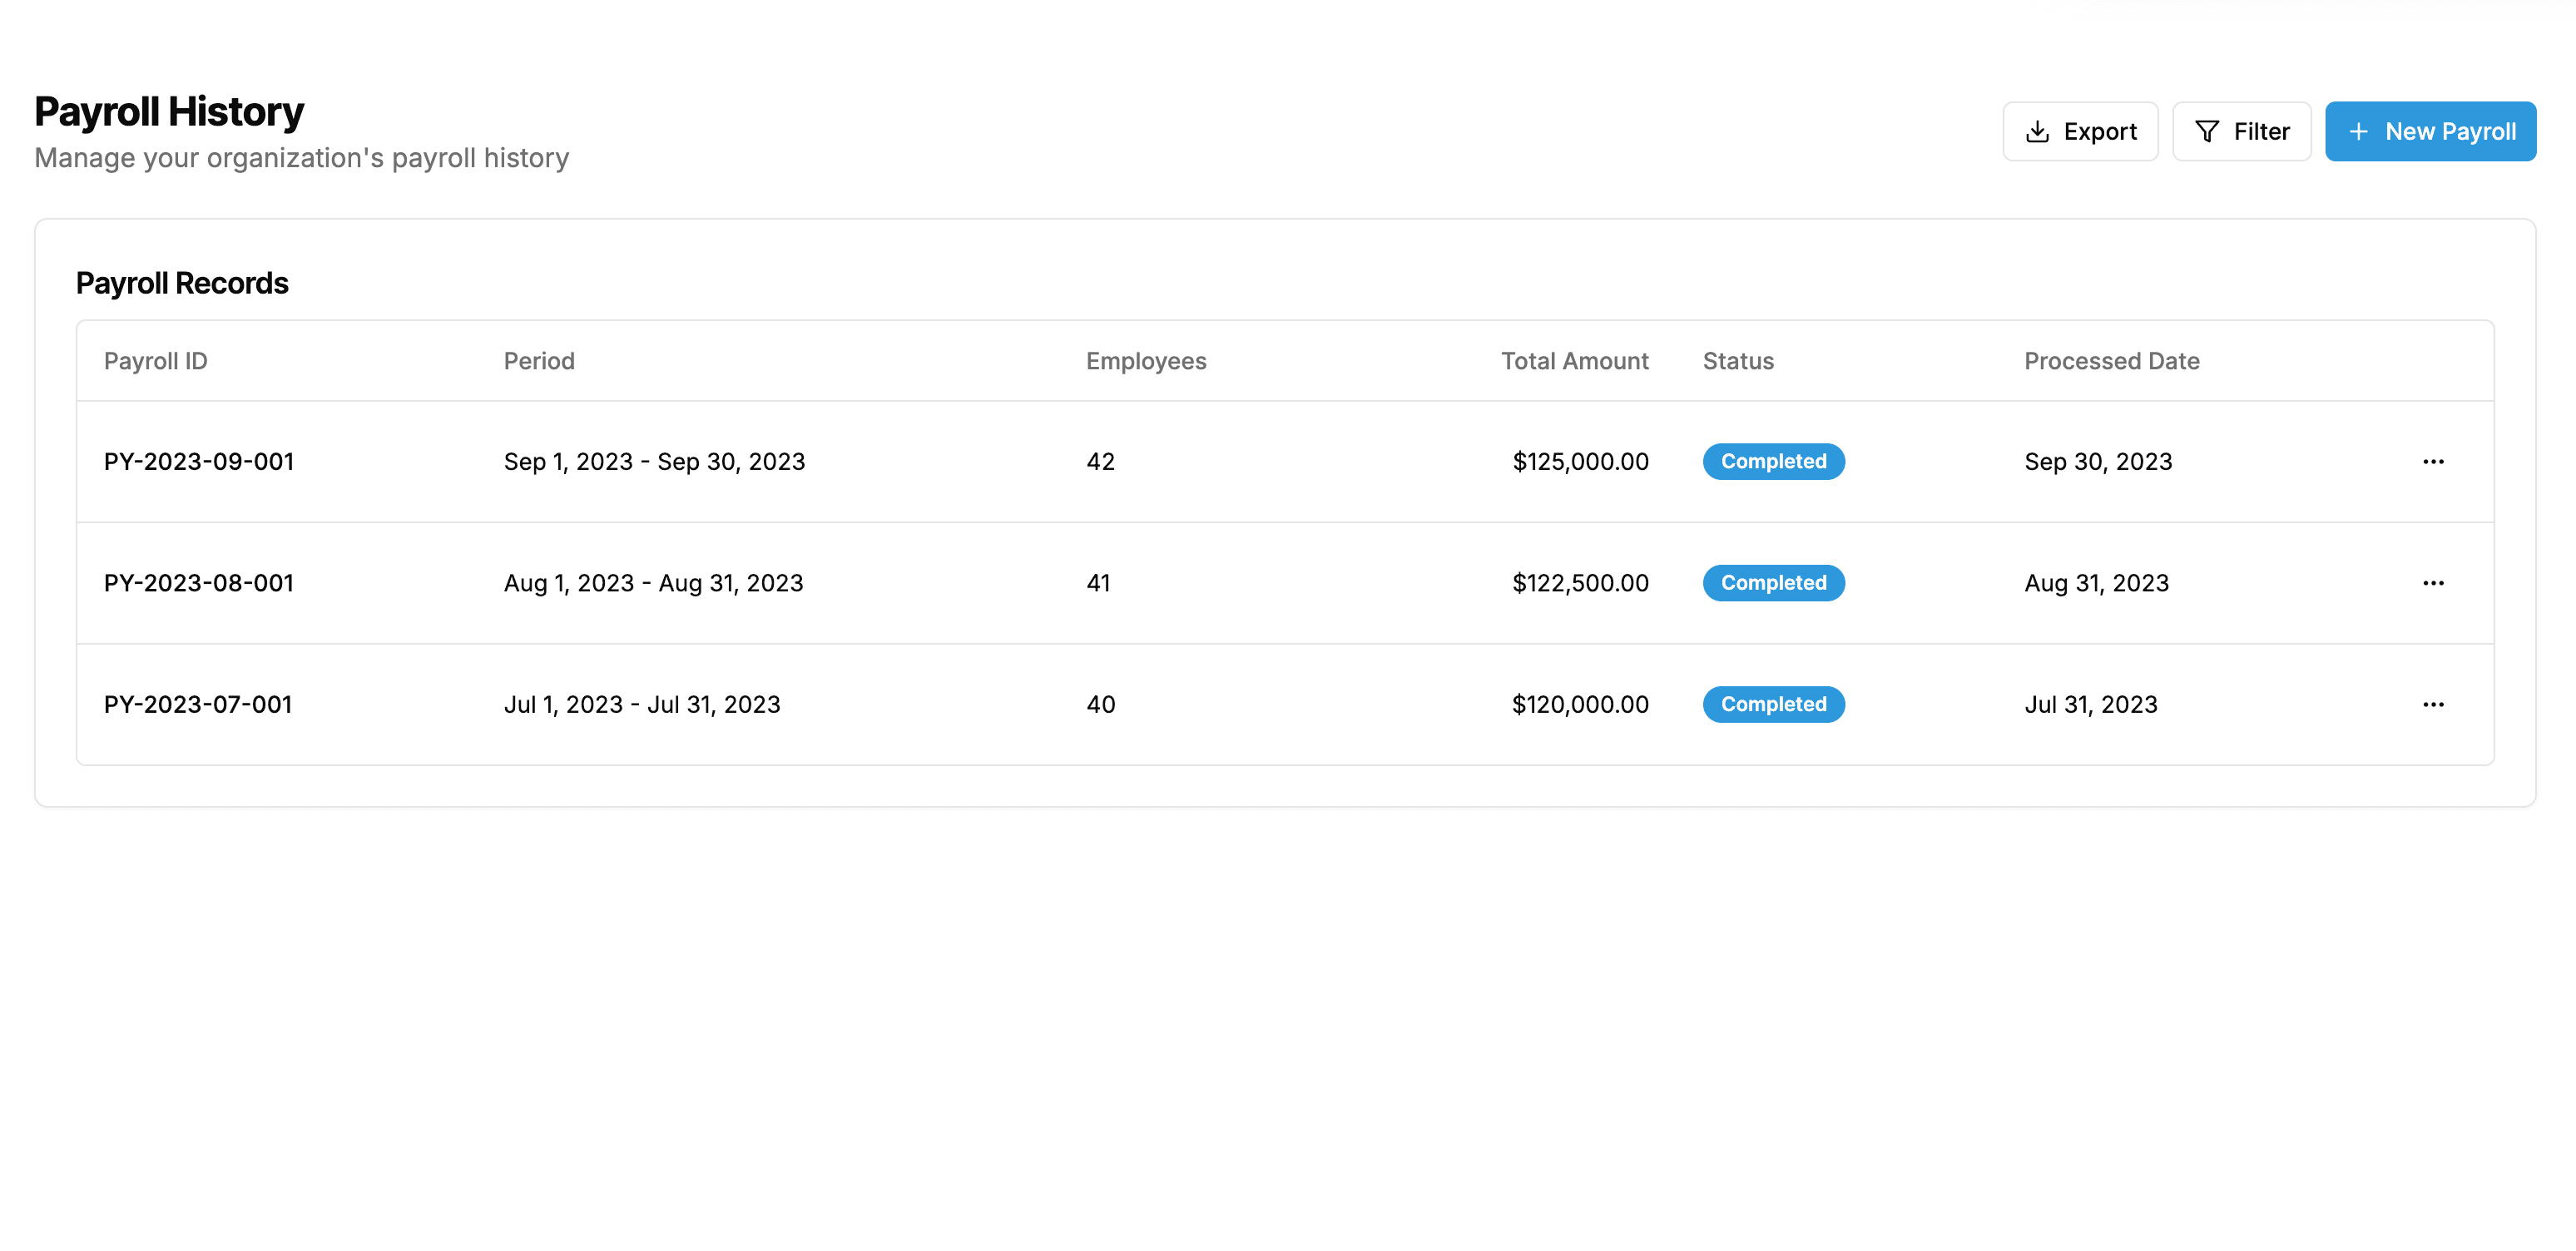Click the Completed badge for September payroll

tap(1773, 461)
